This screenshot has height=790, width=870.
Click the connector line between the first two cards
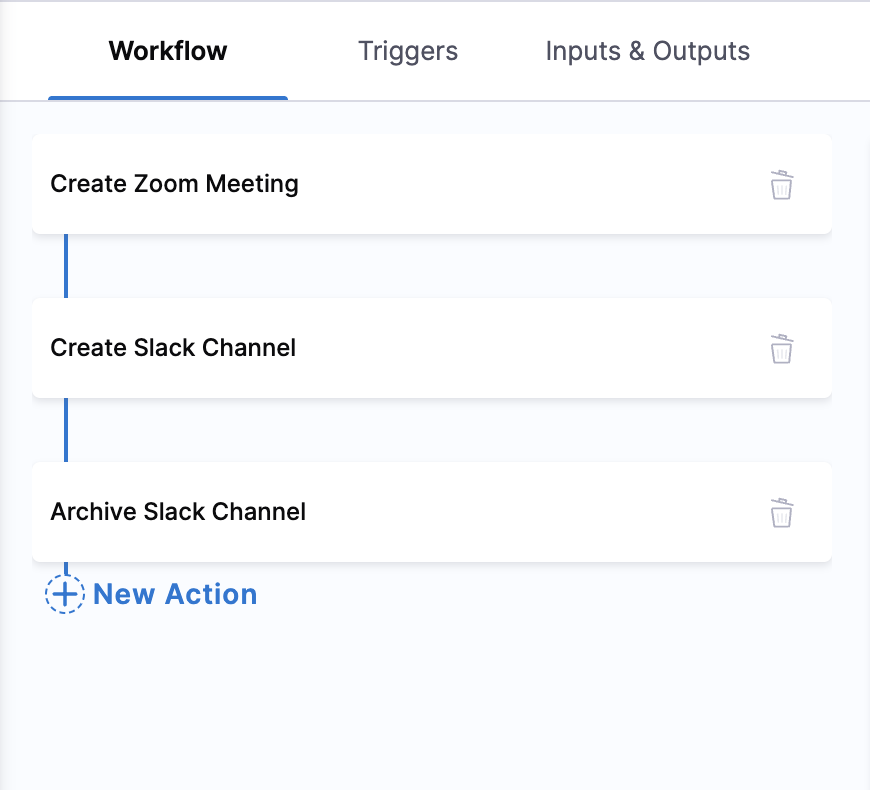coord(66,267)
